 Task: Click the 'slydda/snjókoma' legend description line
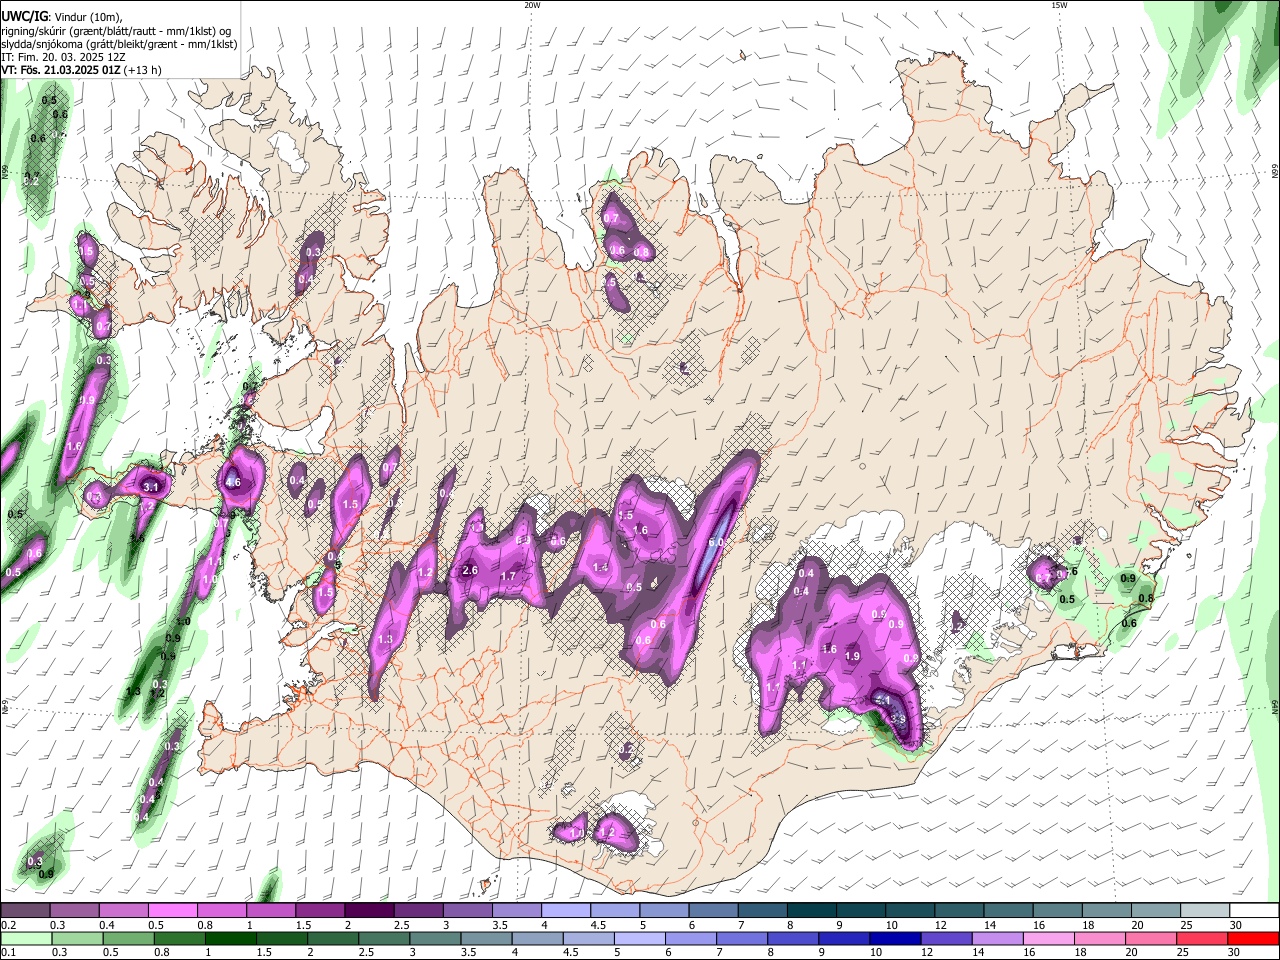click(118, 44)
